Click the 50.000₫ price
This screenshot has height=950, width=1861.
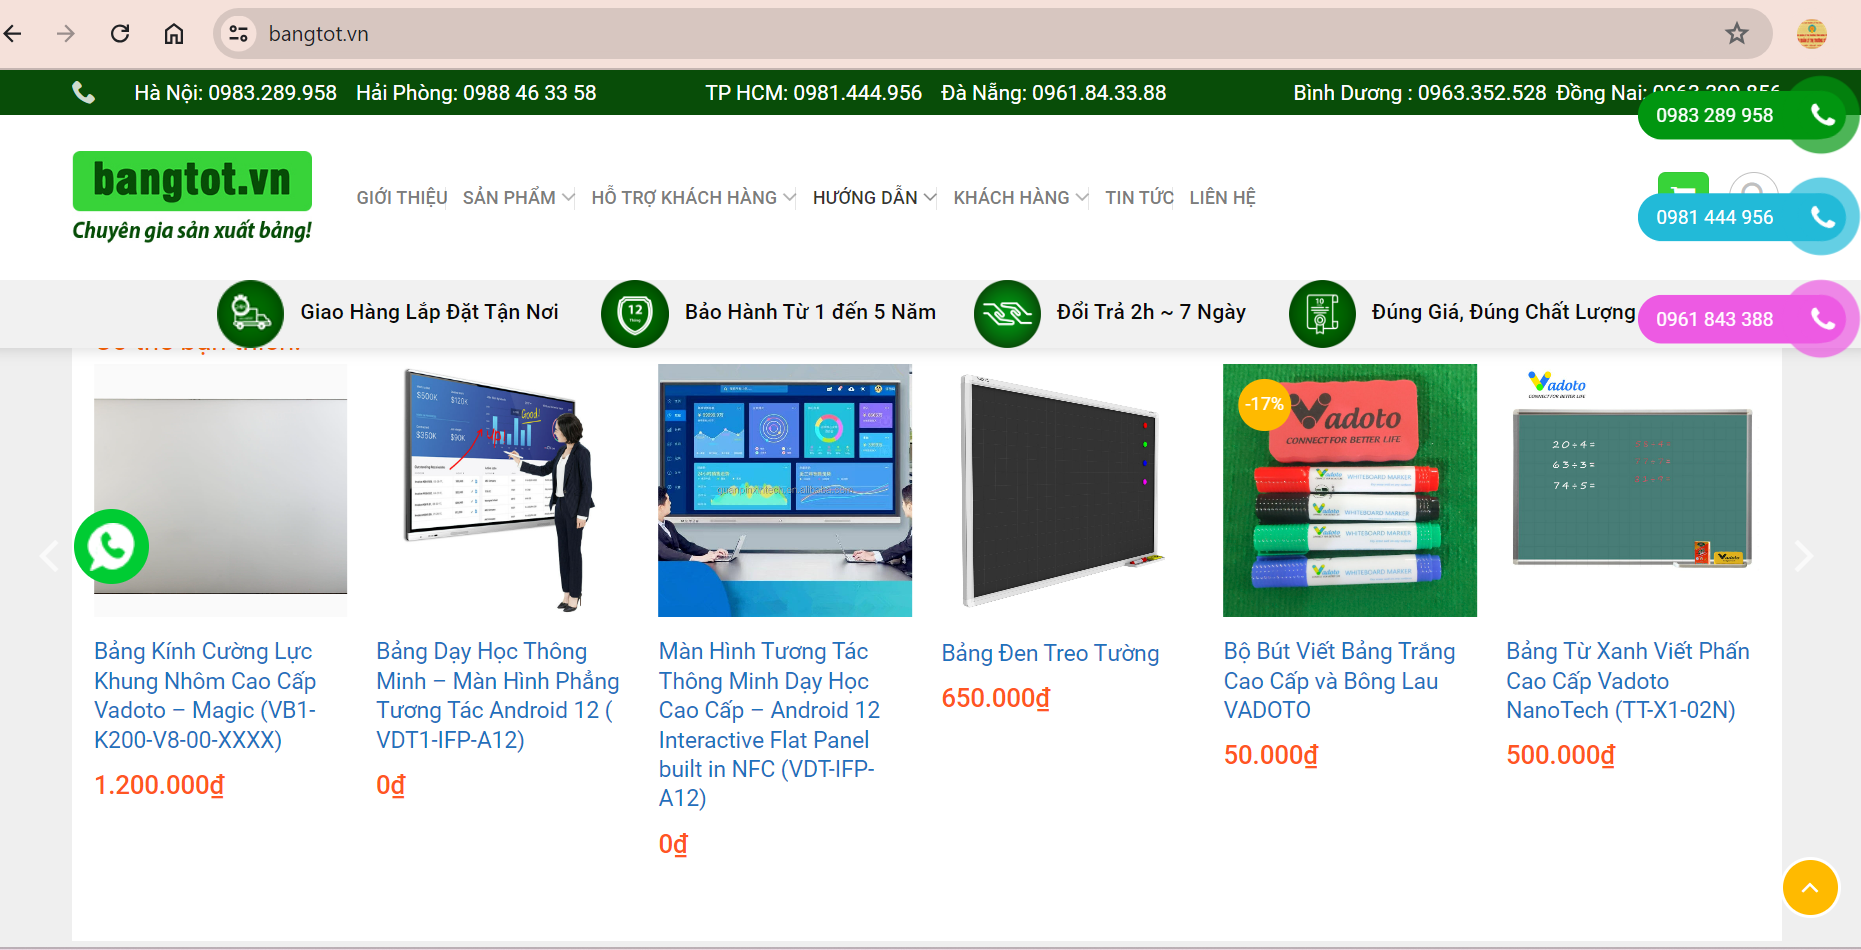(x=1271, y=755)
